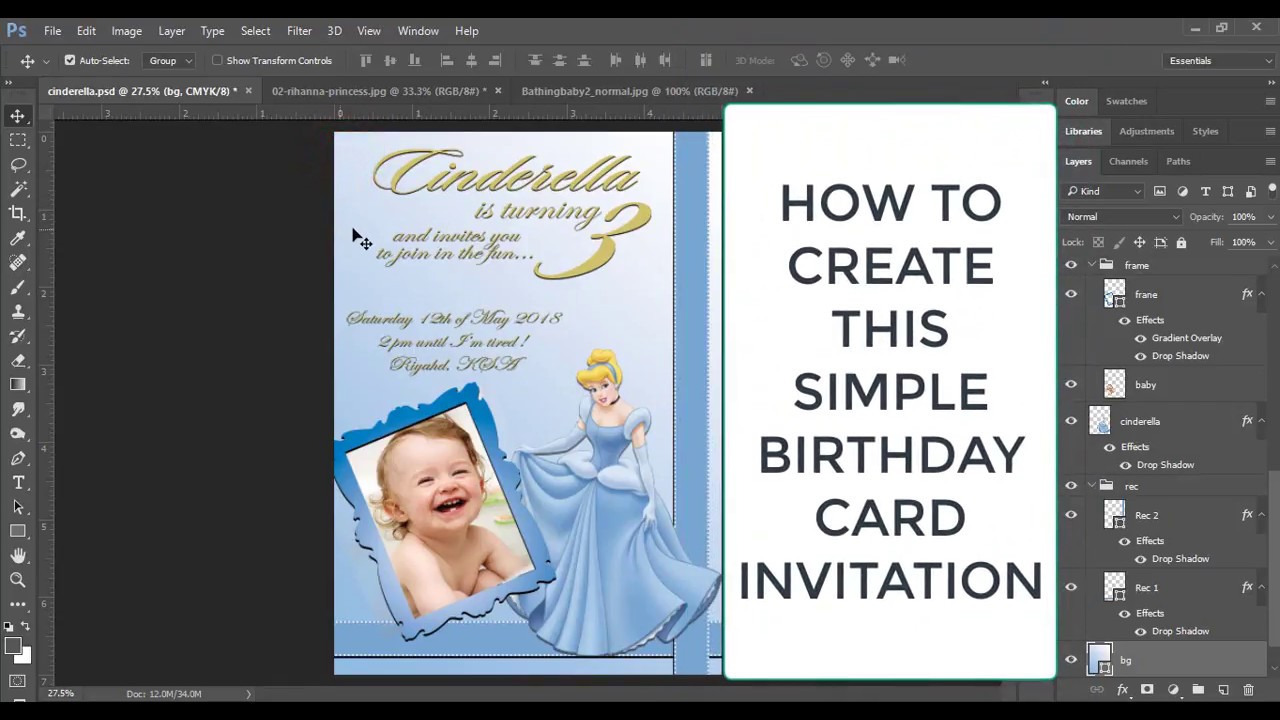Click Add Layer Style fx icon at panel bottom
1280x720 pixels.
pos(1122,690)
